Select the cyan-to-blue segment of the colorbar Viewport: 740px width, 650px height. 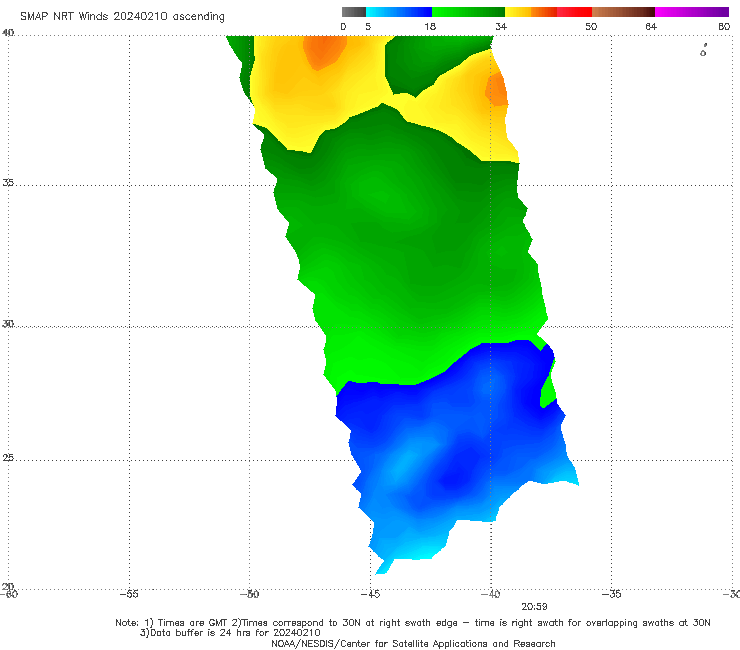point(399,12)
